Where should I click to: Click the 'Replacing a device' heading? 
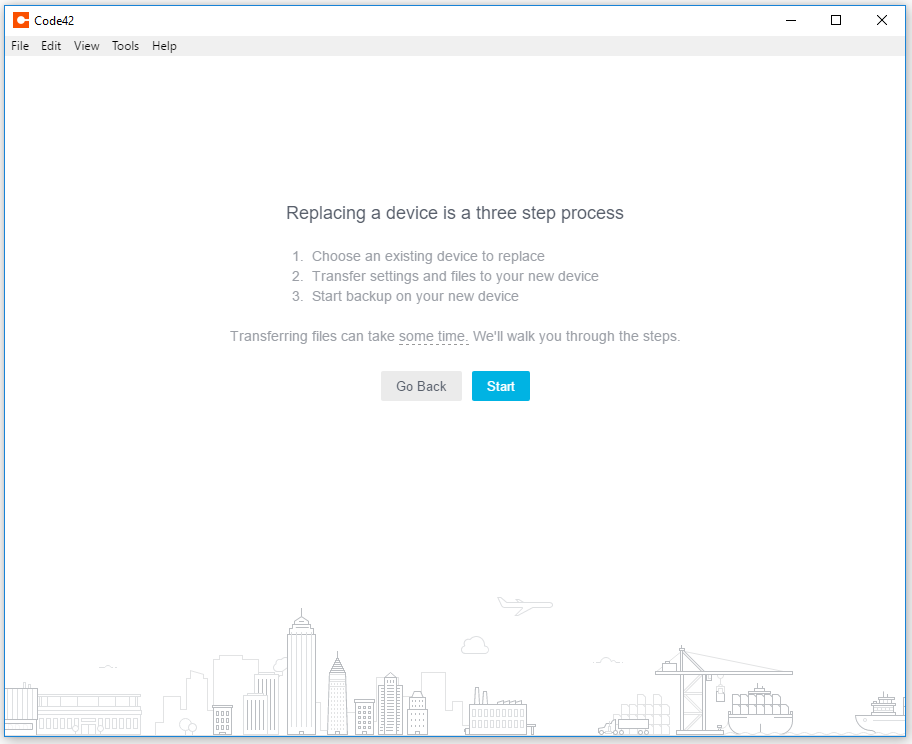pos(455,213)
